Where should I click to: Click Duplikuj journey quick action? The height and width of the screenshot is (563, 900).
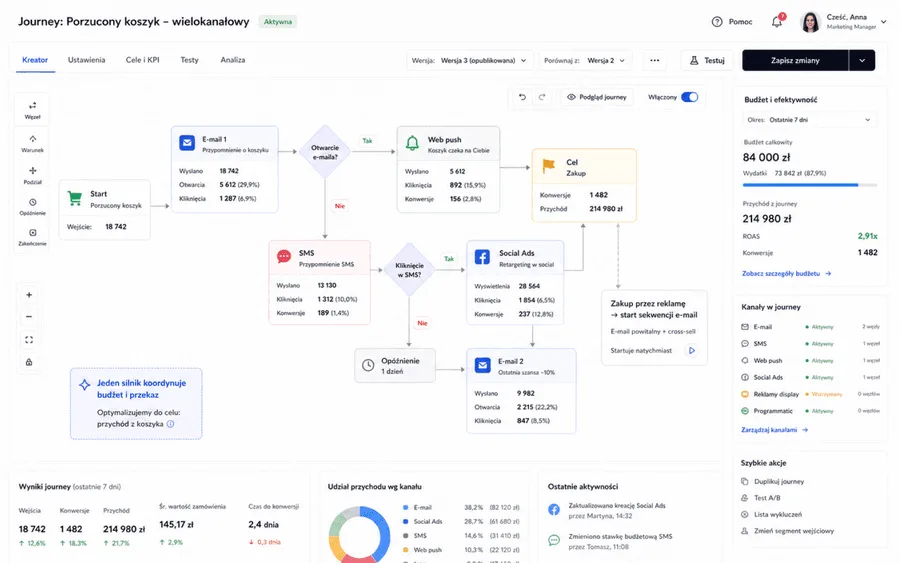773,482
